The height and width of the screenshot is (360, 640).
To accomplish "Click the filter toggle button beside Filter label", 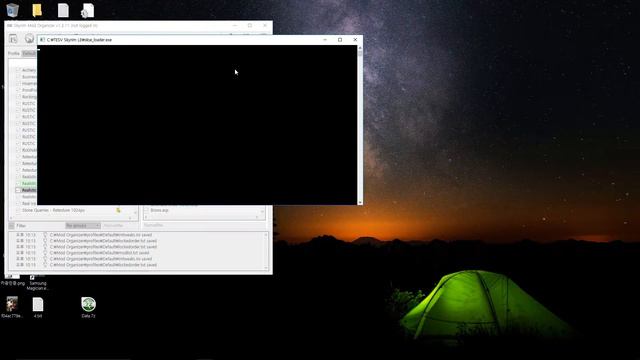I will click(x=11, y=226).
